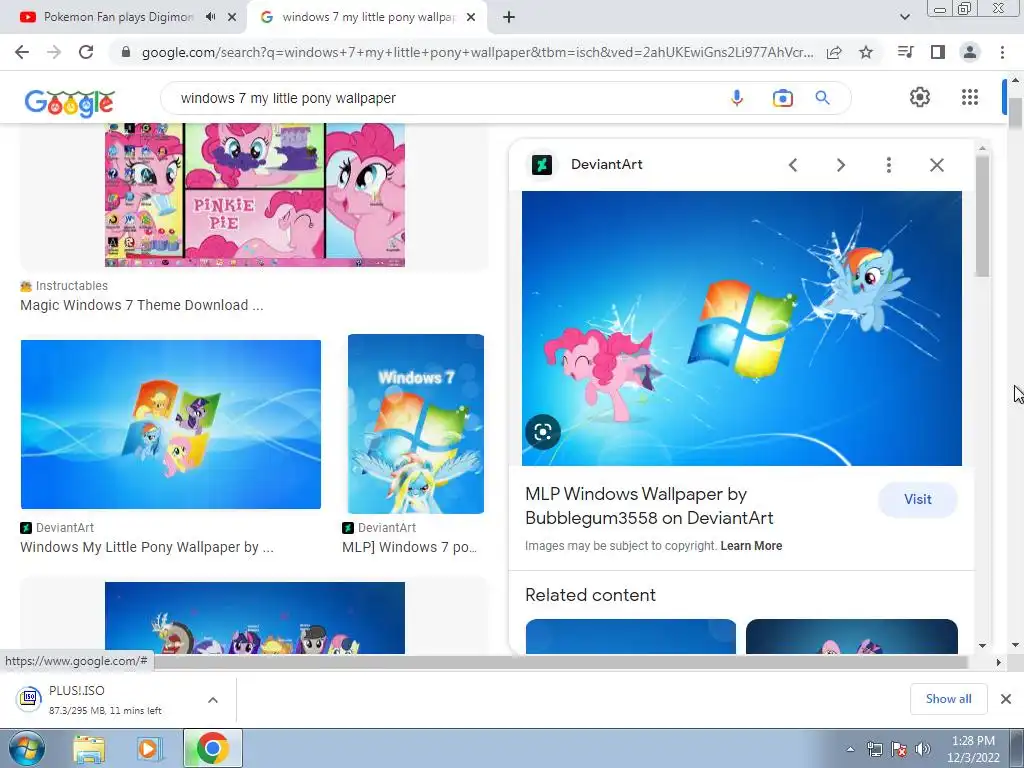Click the preview panel scroll down arrow
The image size is (1024, 768).
982,646
